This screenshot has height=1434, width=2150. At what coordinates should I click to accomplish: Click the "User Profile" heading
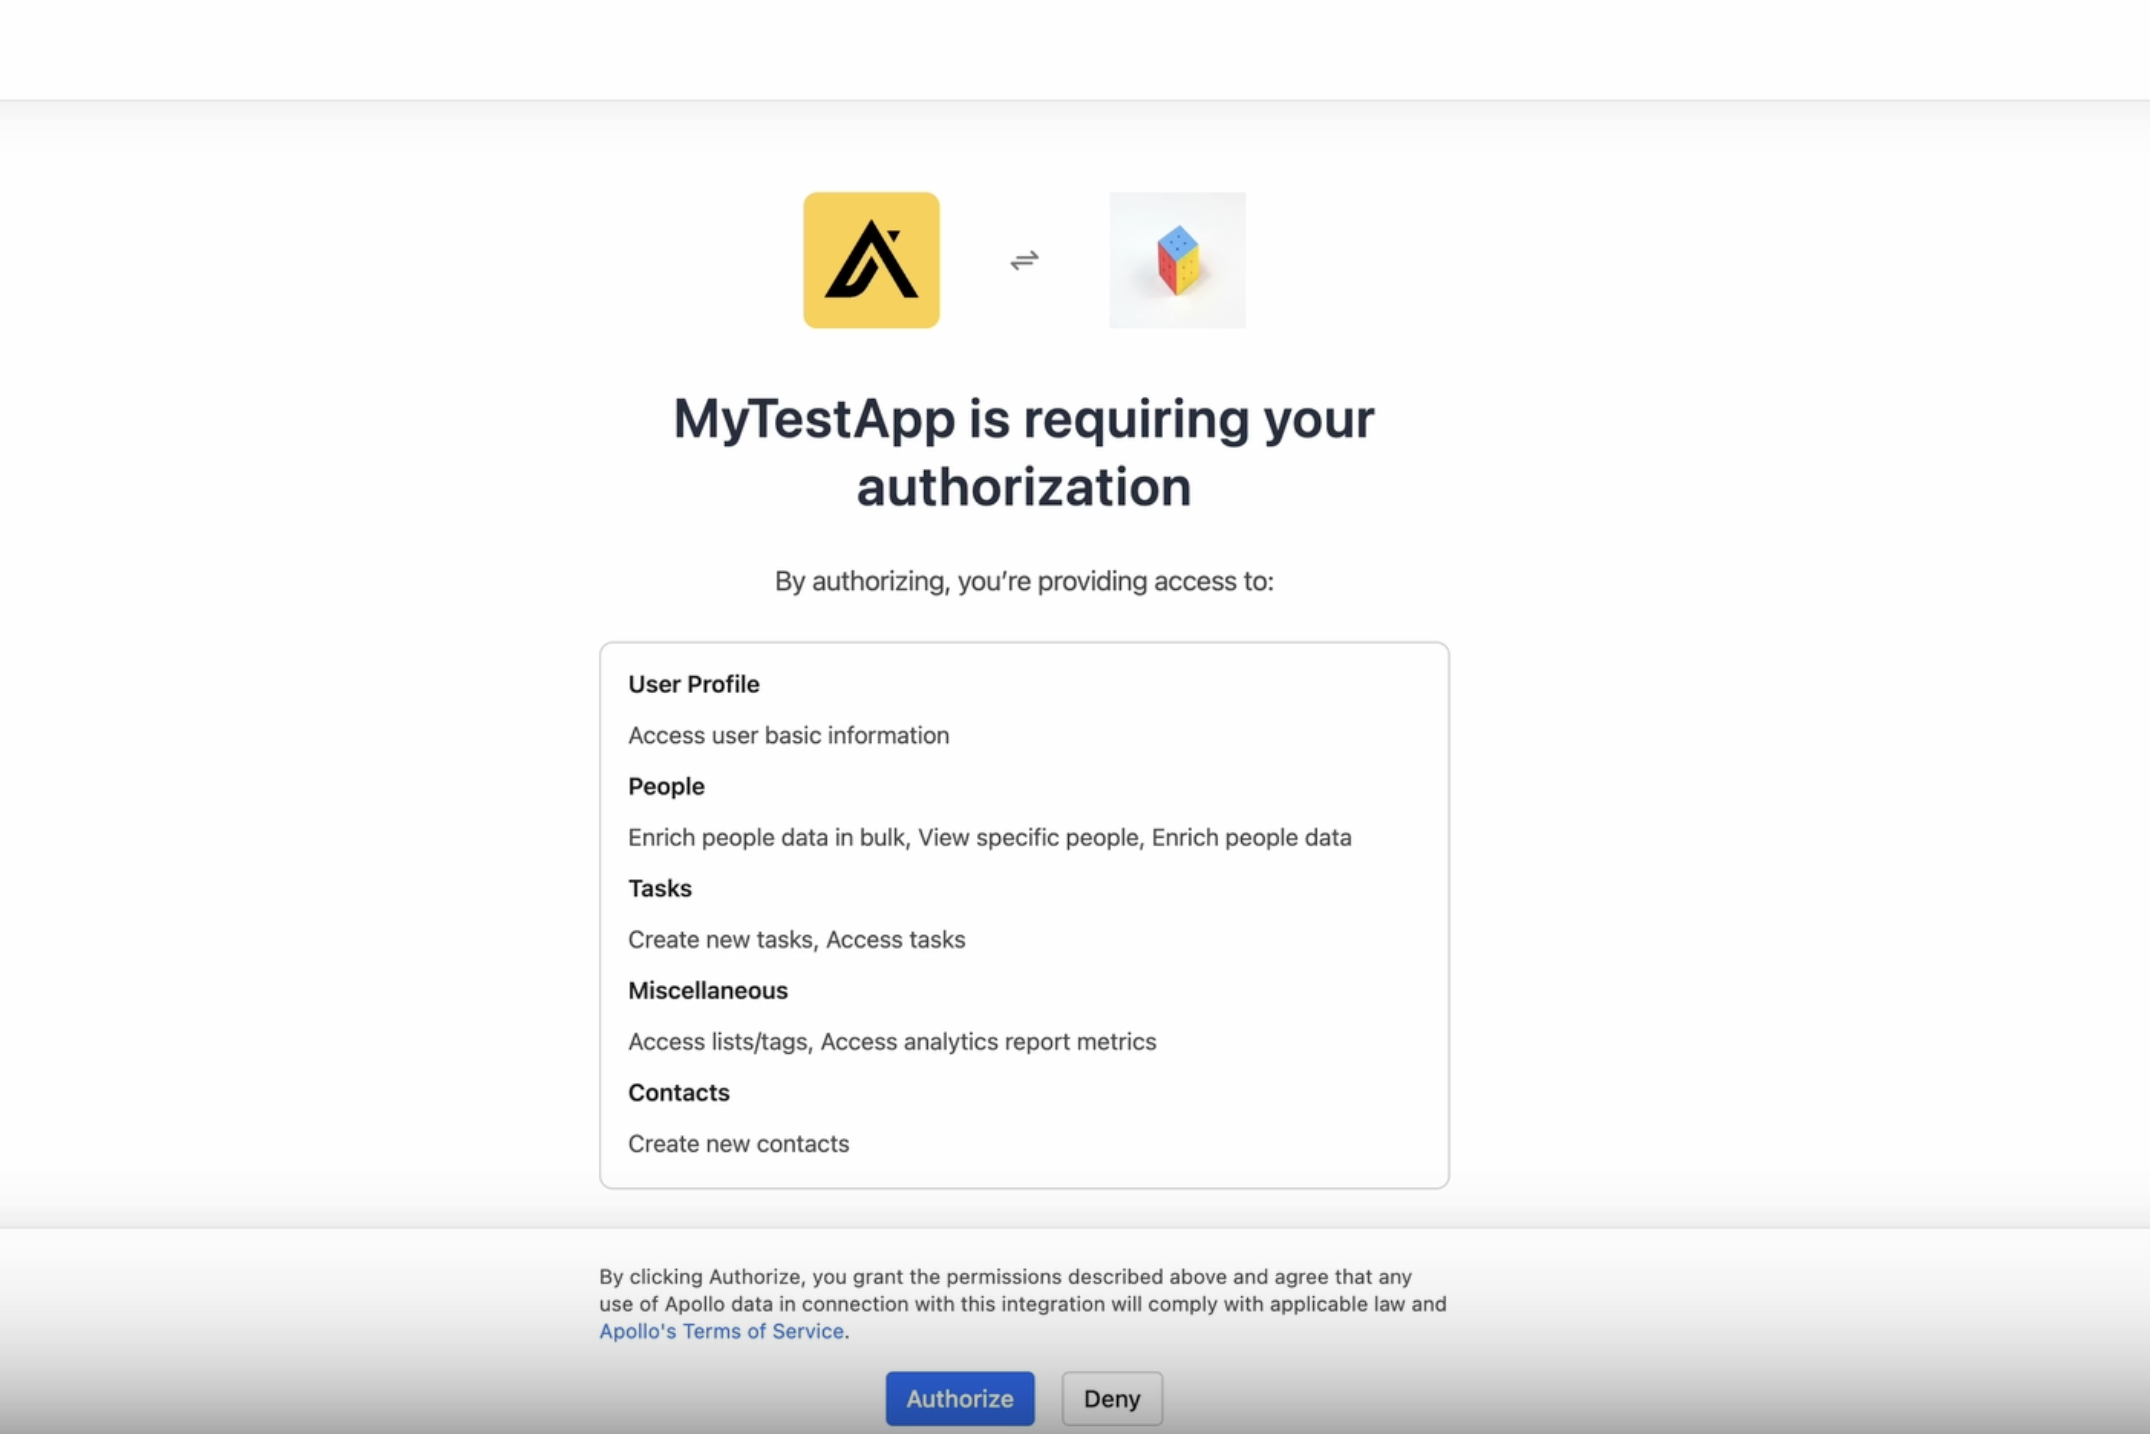[694, 684]
